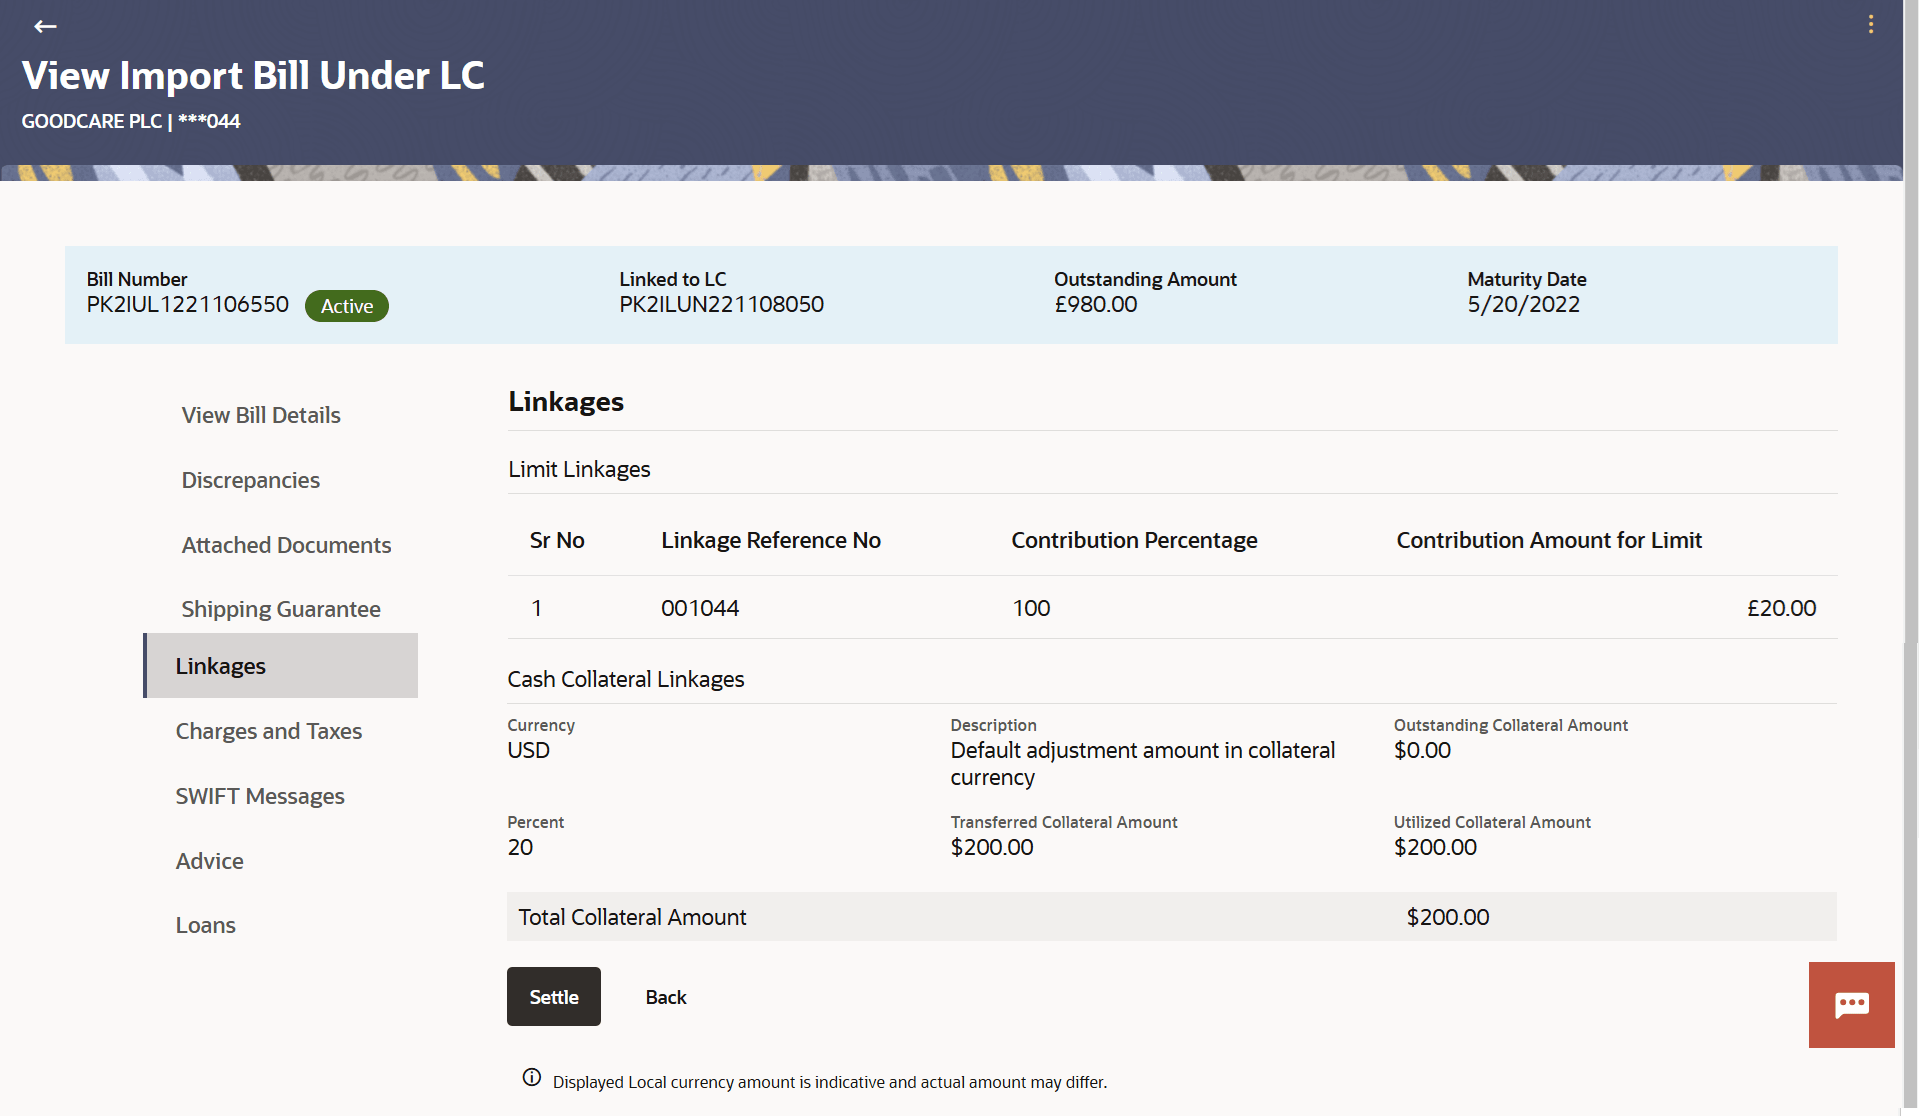Navigate to the Loans section
The image size is (1919, 1116).
click(205, 925)
